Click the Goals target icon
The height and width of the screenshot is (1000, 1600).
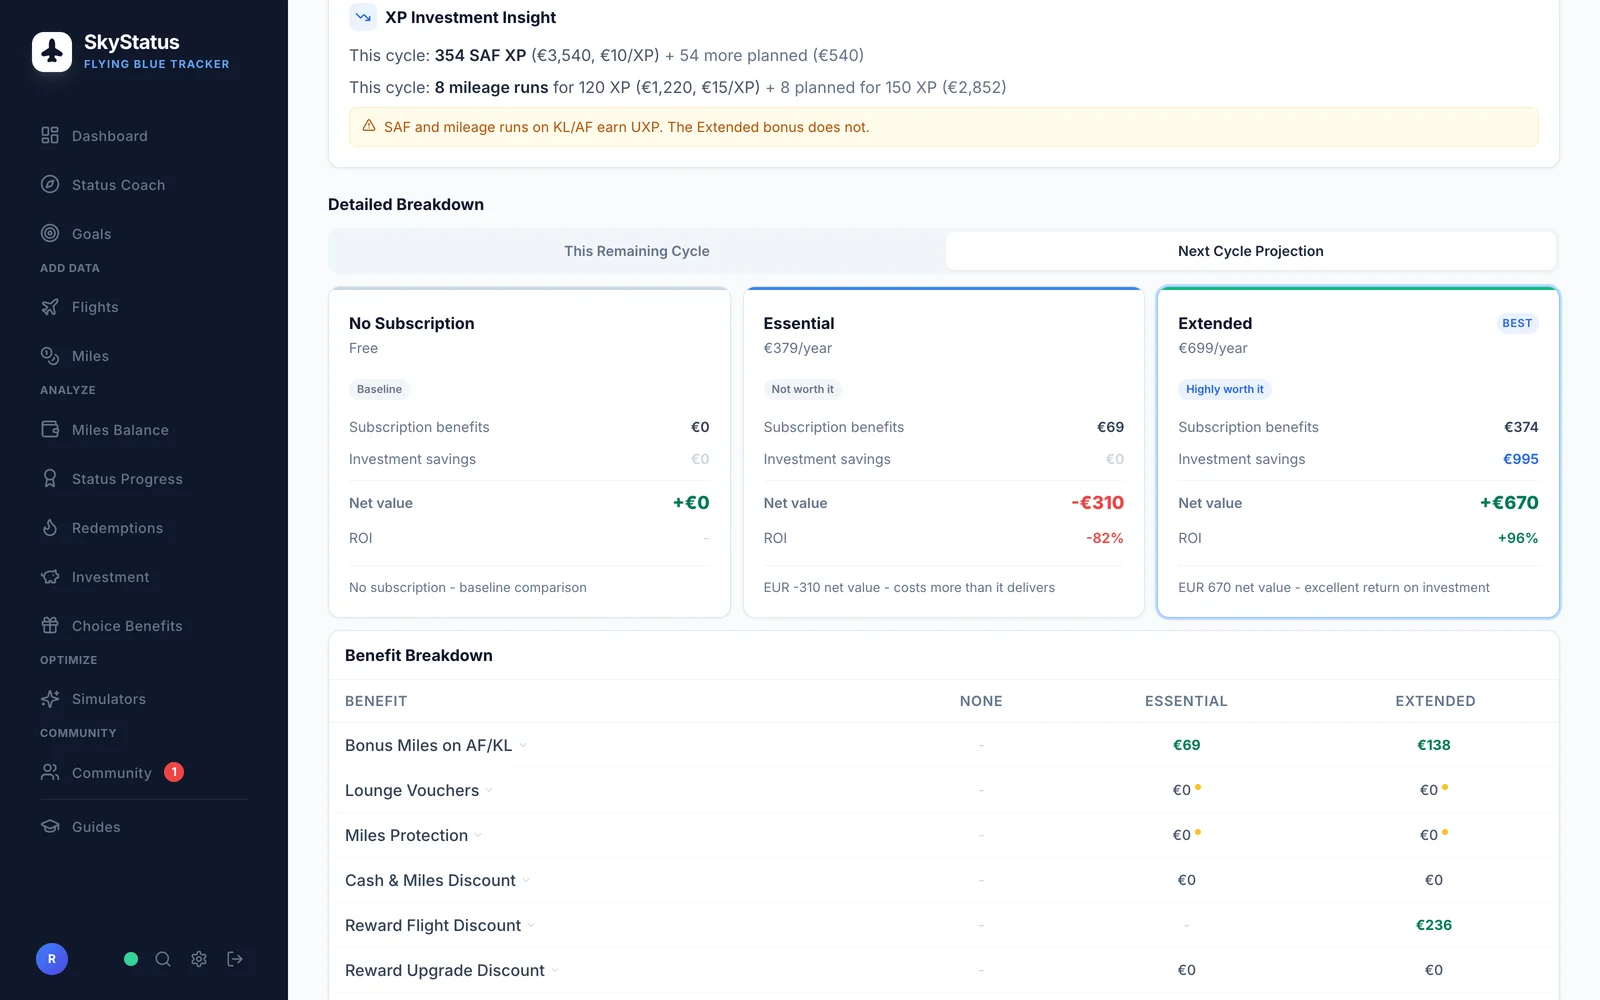tap(50, 233)
